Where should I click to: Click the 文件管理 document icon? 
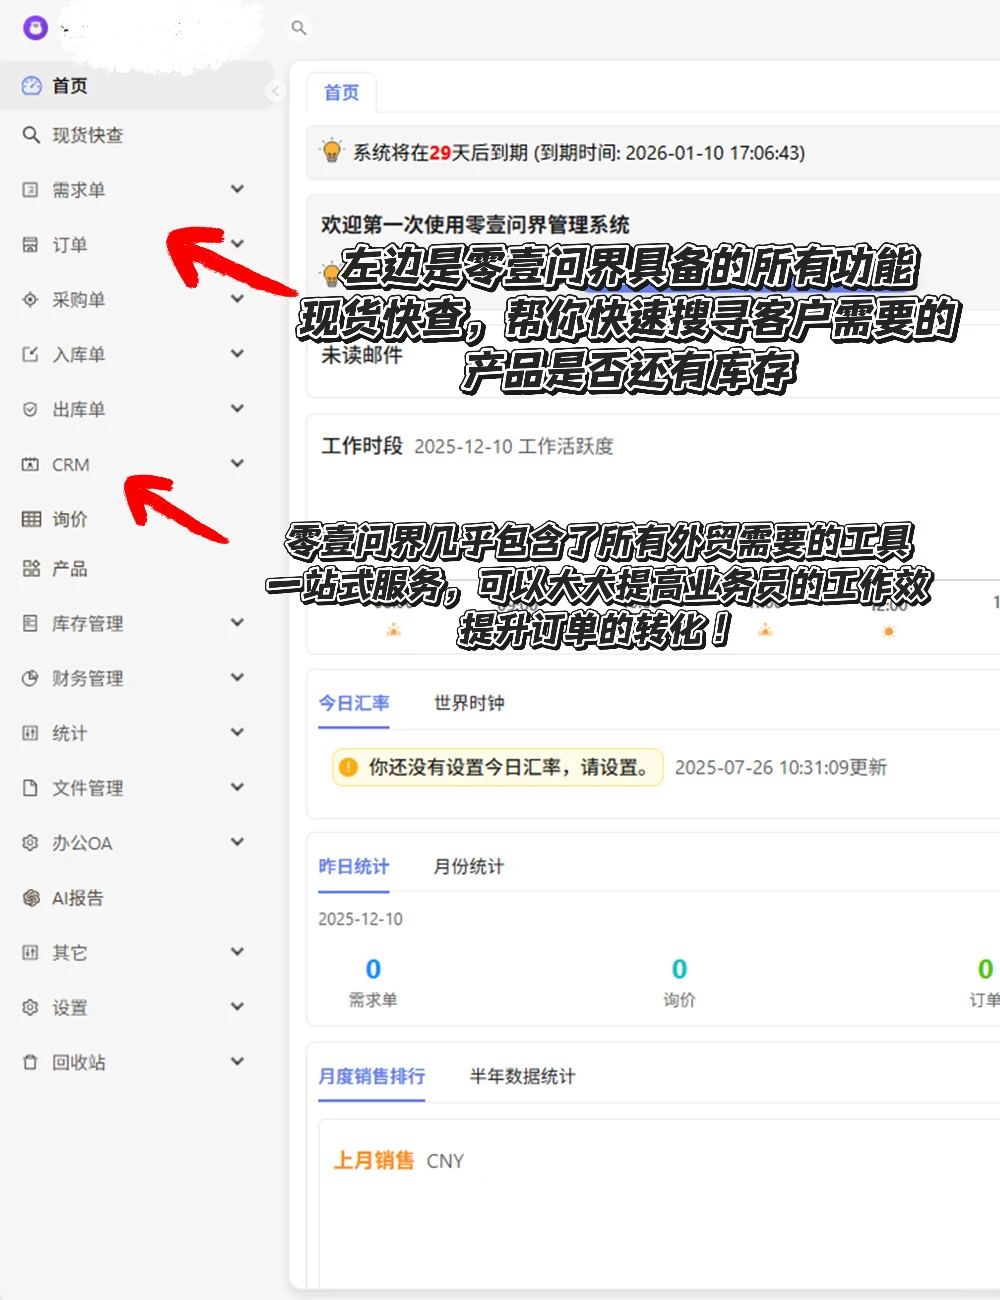pyautogui.click(x=31, y=788)
